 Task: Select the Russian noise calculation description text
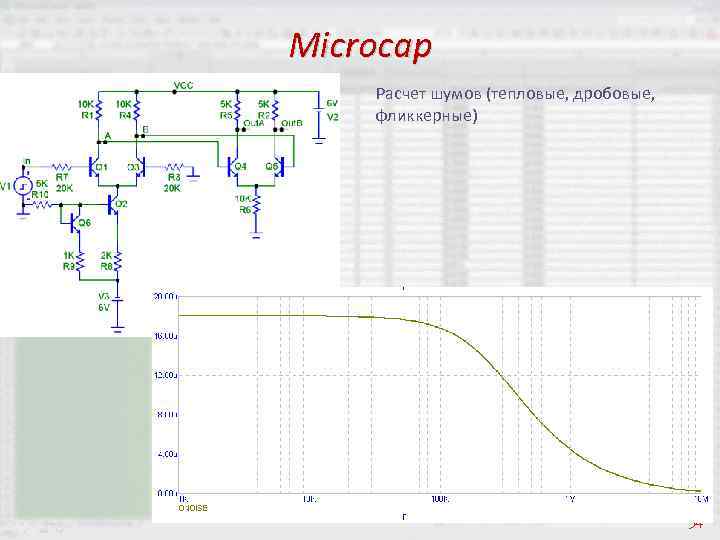[x=515, y=105]
